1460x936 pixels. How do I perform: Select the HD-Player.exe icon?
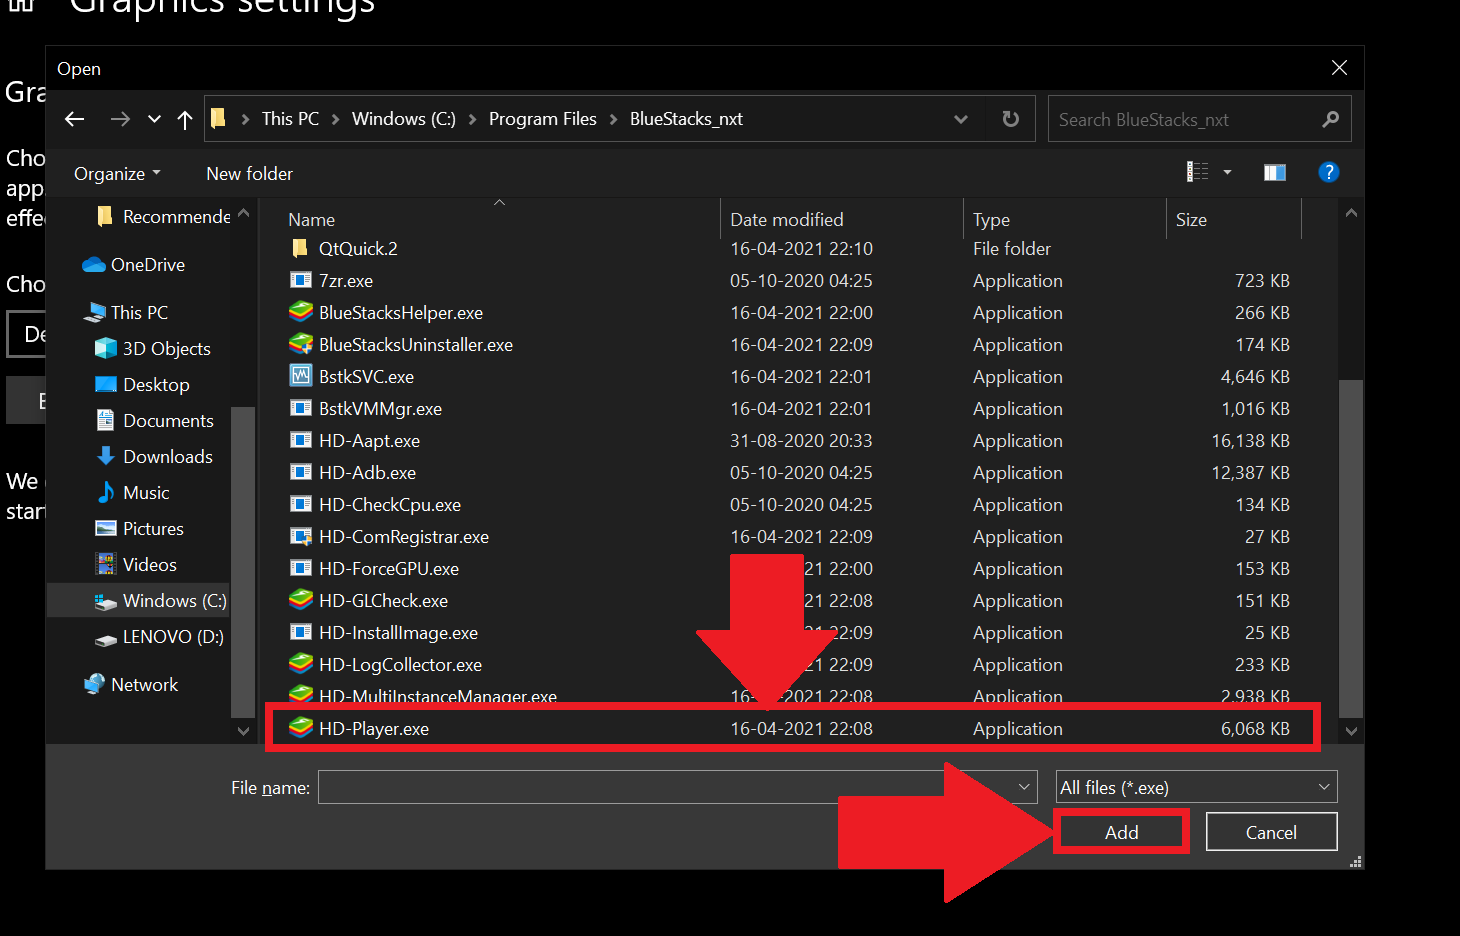coord(300,728)
